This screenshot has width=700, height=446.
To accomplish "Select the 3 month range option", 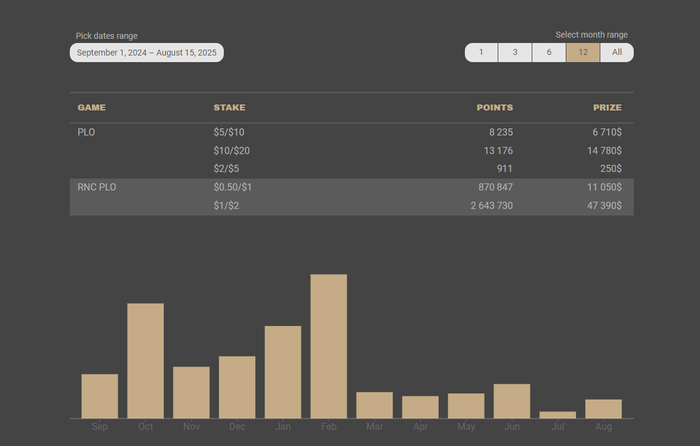I will pos(515,53).
